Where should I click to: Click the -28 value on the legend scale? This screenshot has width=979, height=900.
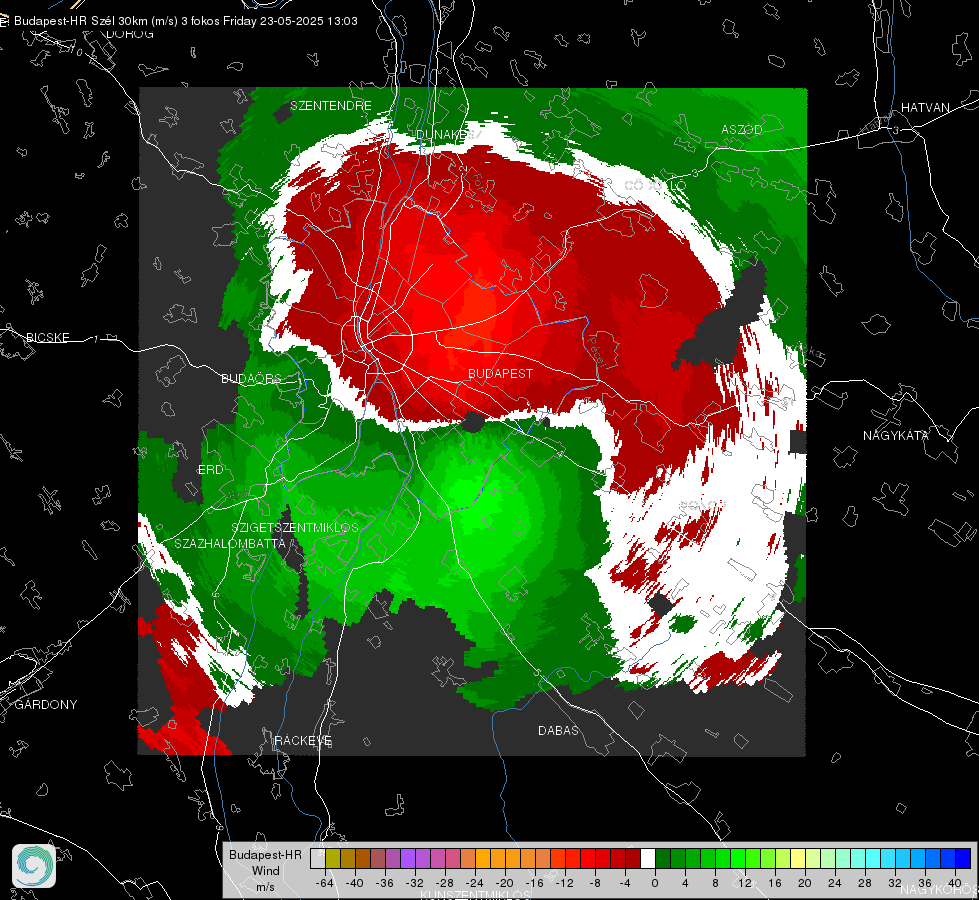[445, 883]
